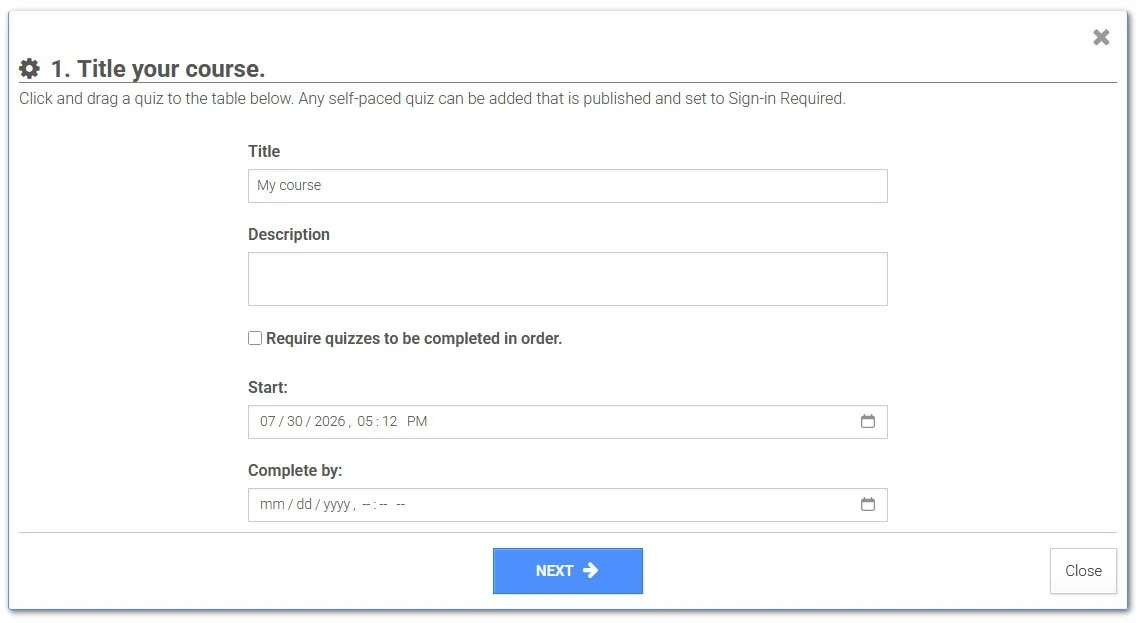Select the yyyy segment in Complete by

pyautogui.click(x=337, y=505)
